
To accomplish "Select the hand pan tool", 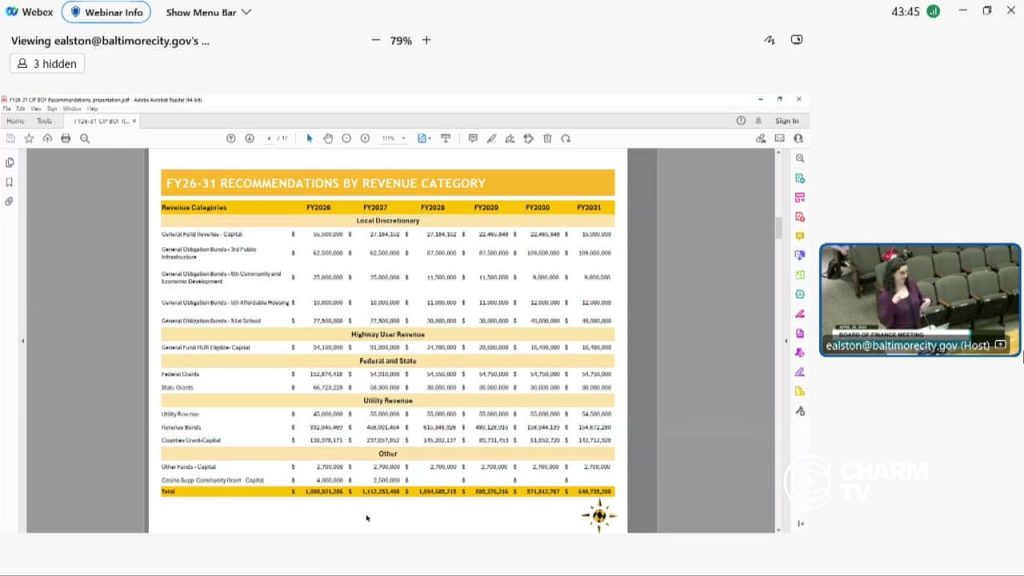I will click(x=328, y=138).
